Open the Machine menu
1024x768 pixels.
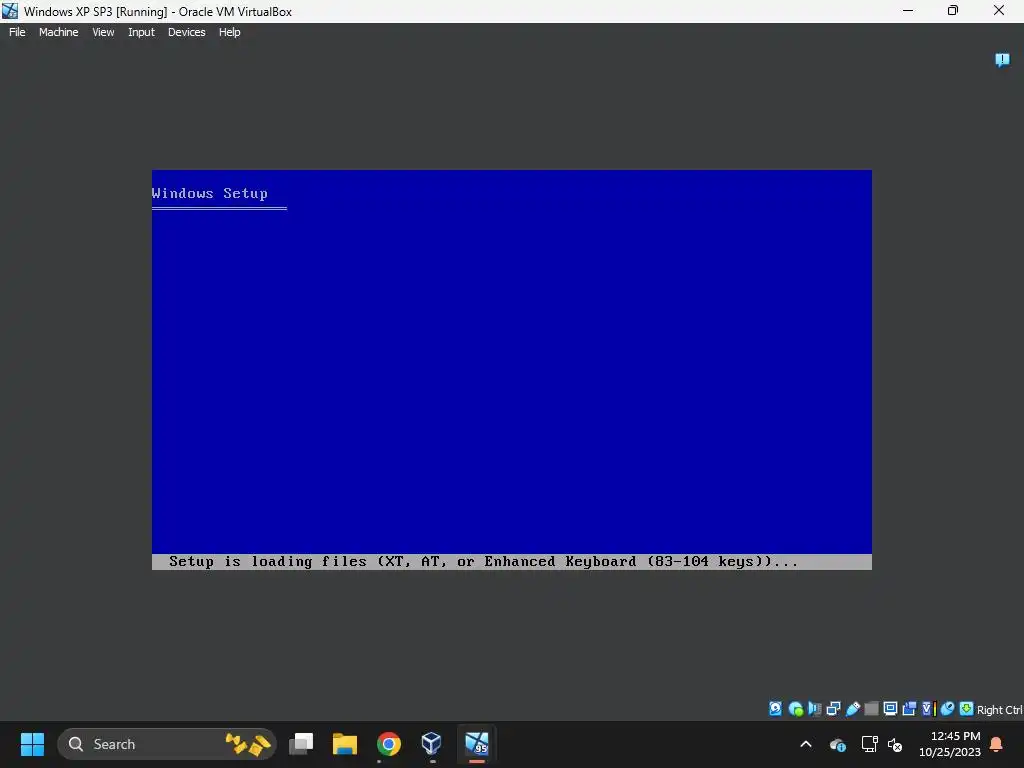58,32
